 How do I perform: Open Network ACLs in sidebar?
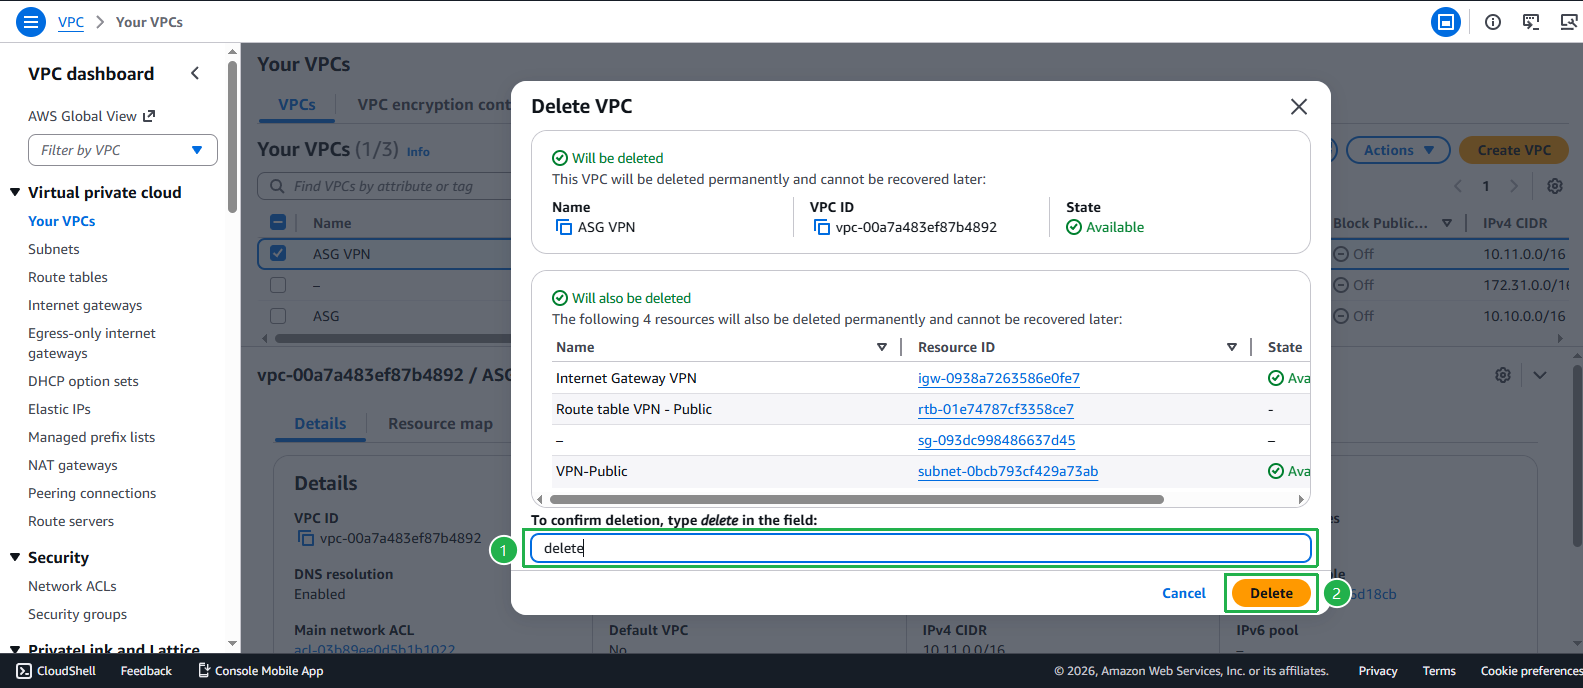click(x=72, y=586)
